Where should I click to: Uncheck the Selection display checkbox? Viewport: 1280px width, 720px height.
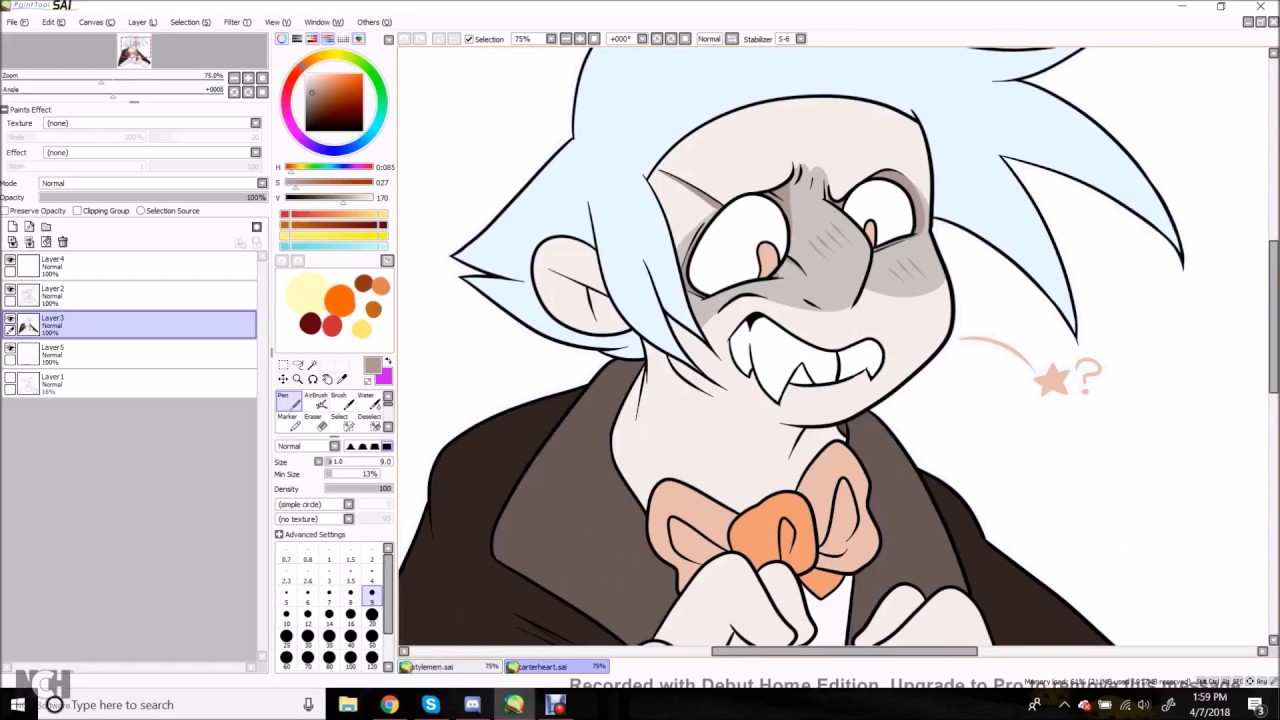click(x=469, y=39)
